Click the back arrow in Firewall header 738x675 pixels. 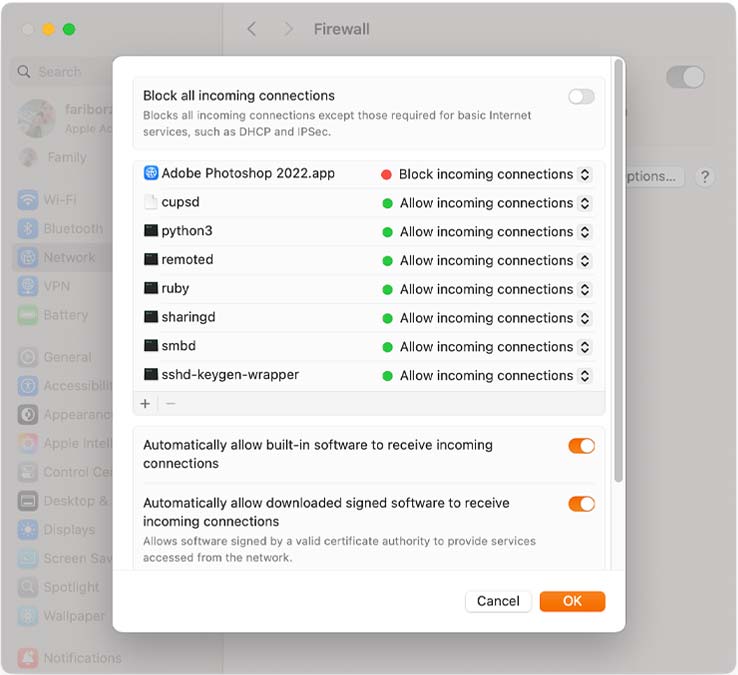point(252,29)
